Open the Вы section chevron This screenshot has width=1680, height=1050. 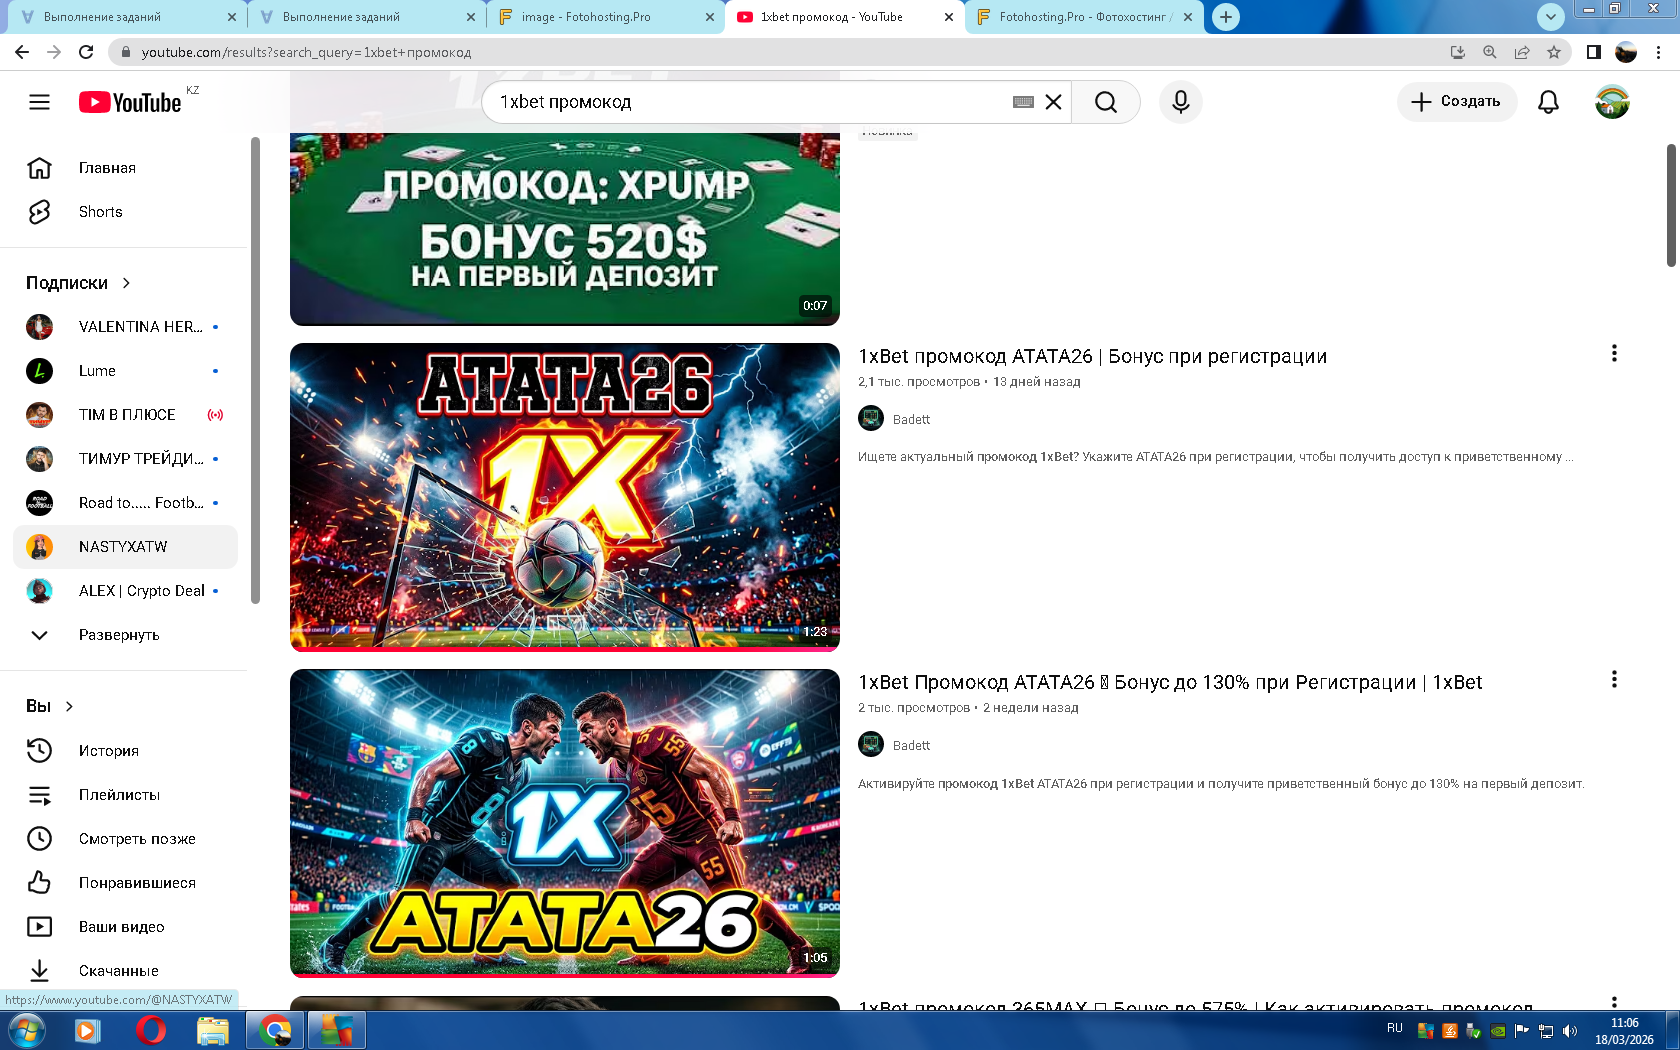[x=69, y=706]
